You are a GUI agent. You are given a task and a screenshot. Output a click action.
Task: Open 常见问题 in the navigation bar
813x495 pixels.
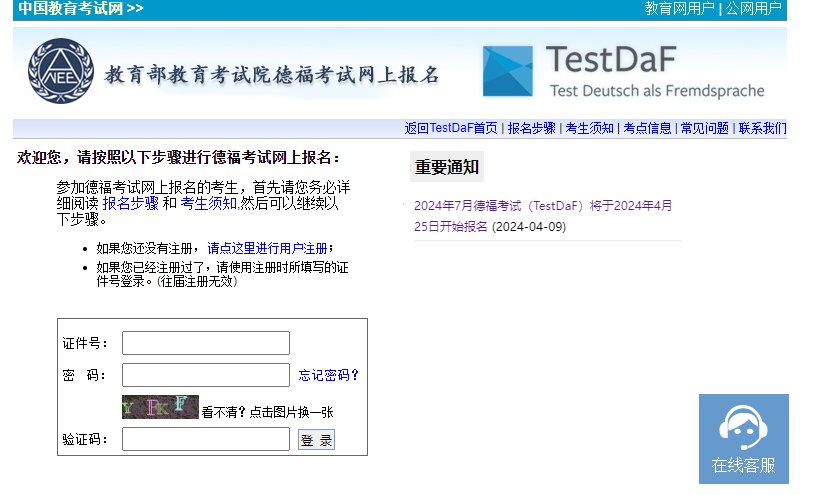705,128
